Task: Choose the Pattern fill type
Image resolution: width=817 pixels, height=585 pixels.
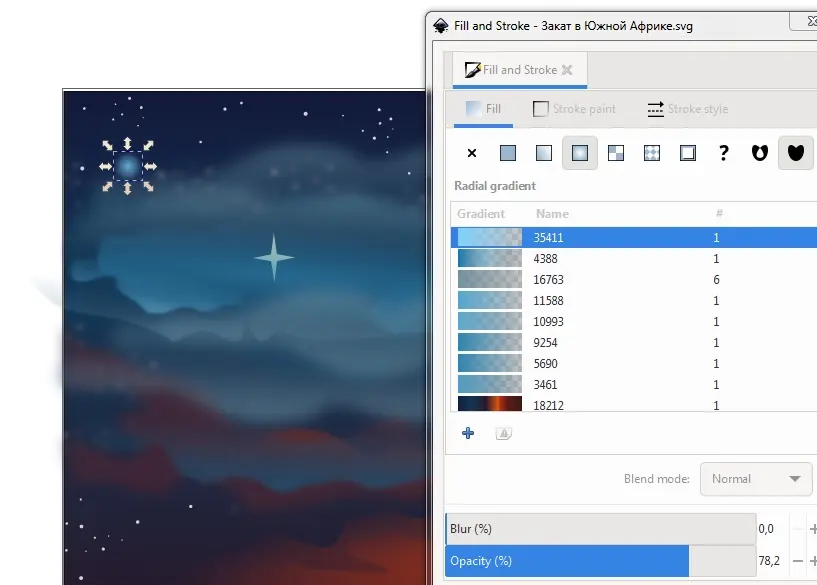Action: (652, 153)
